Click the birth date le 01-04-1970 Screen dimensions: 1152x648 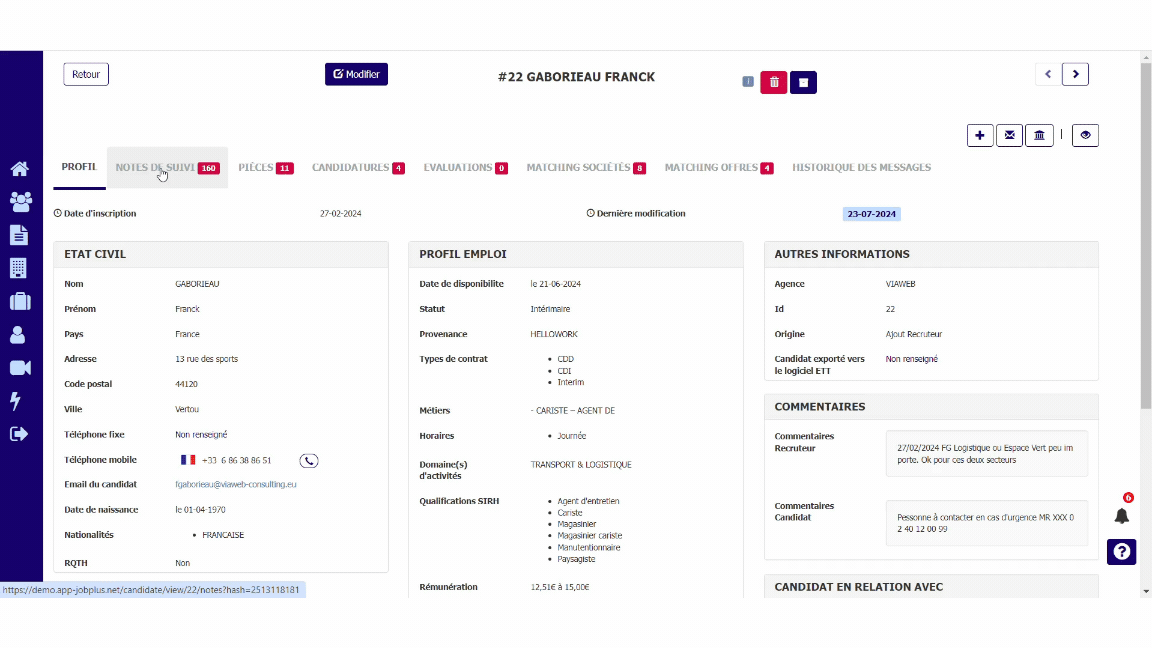200,510
